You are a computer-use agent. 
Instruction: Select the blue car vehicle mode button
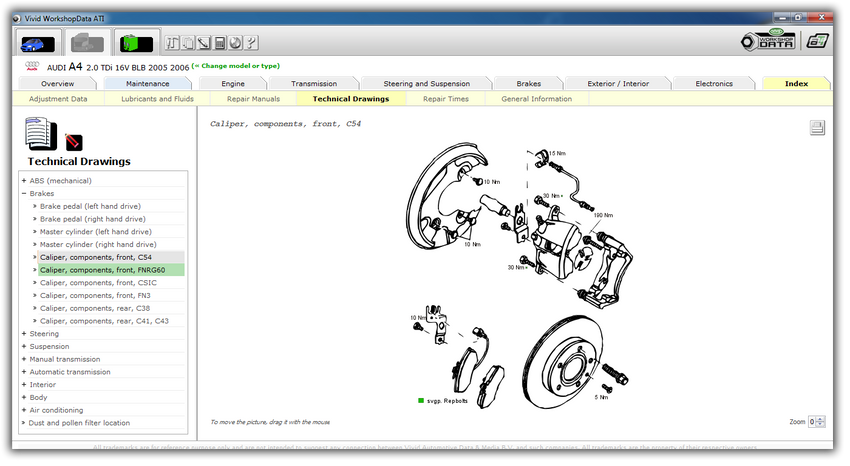click(x=37, y=43)
